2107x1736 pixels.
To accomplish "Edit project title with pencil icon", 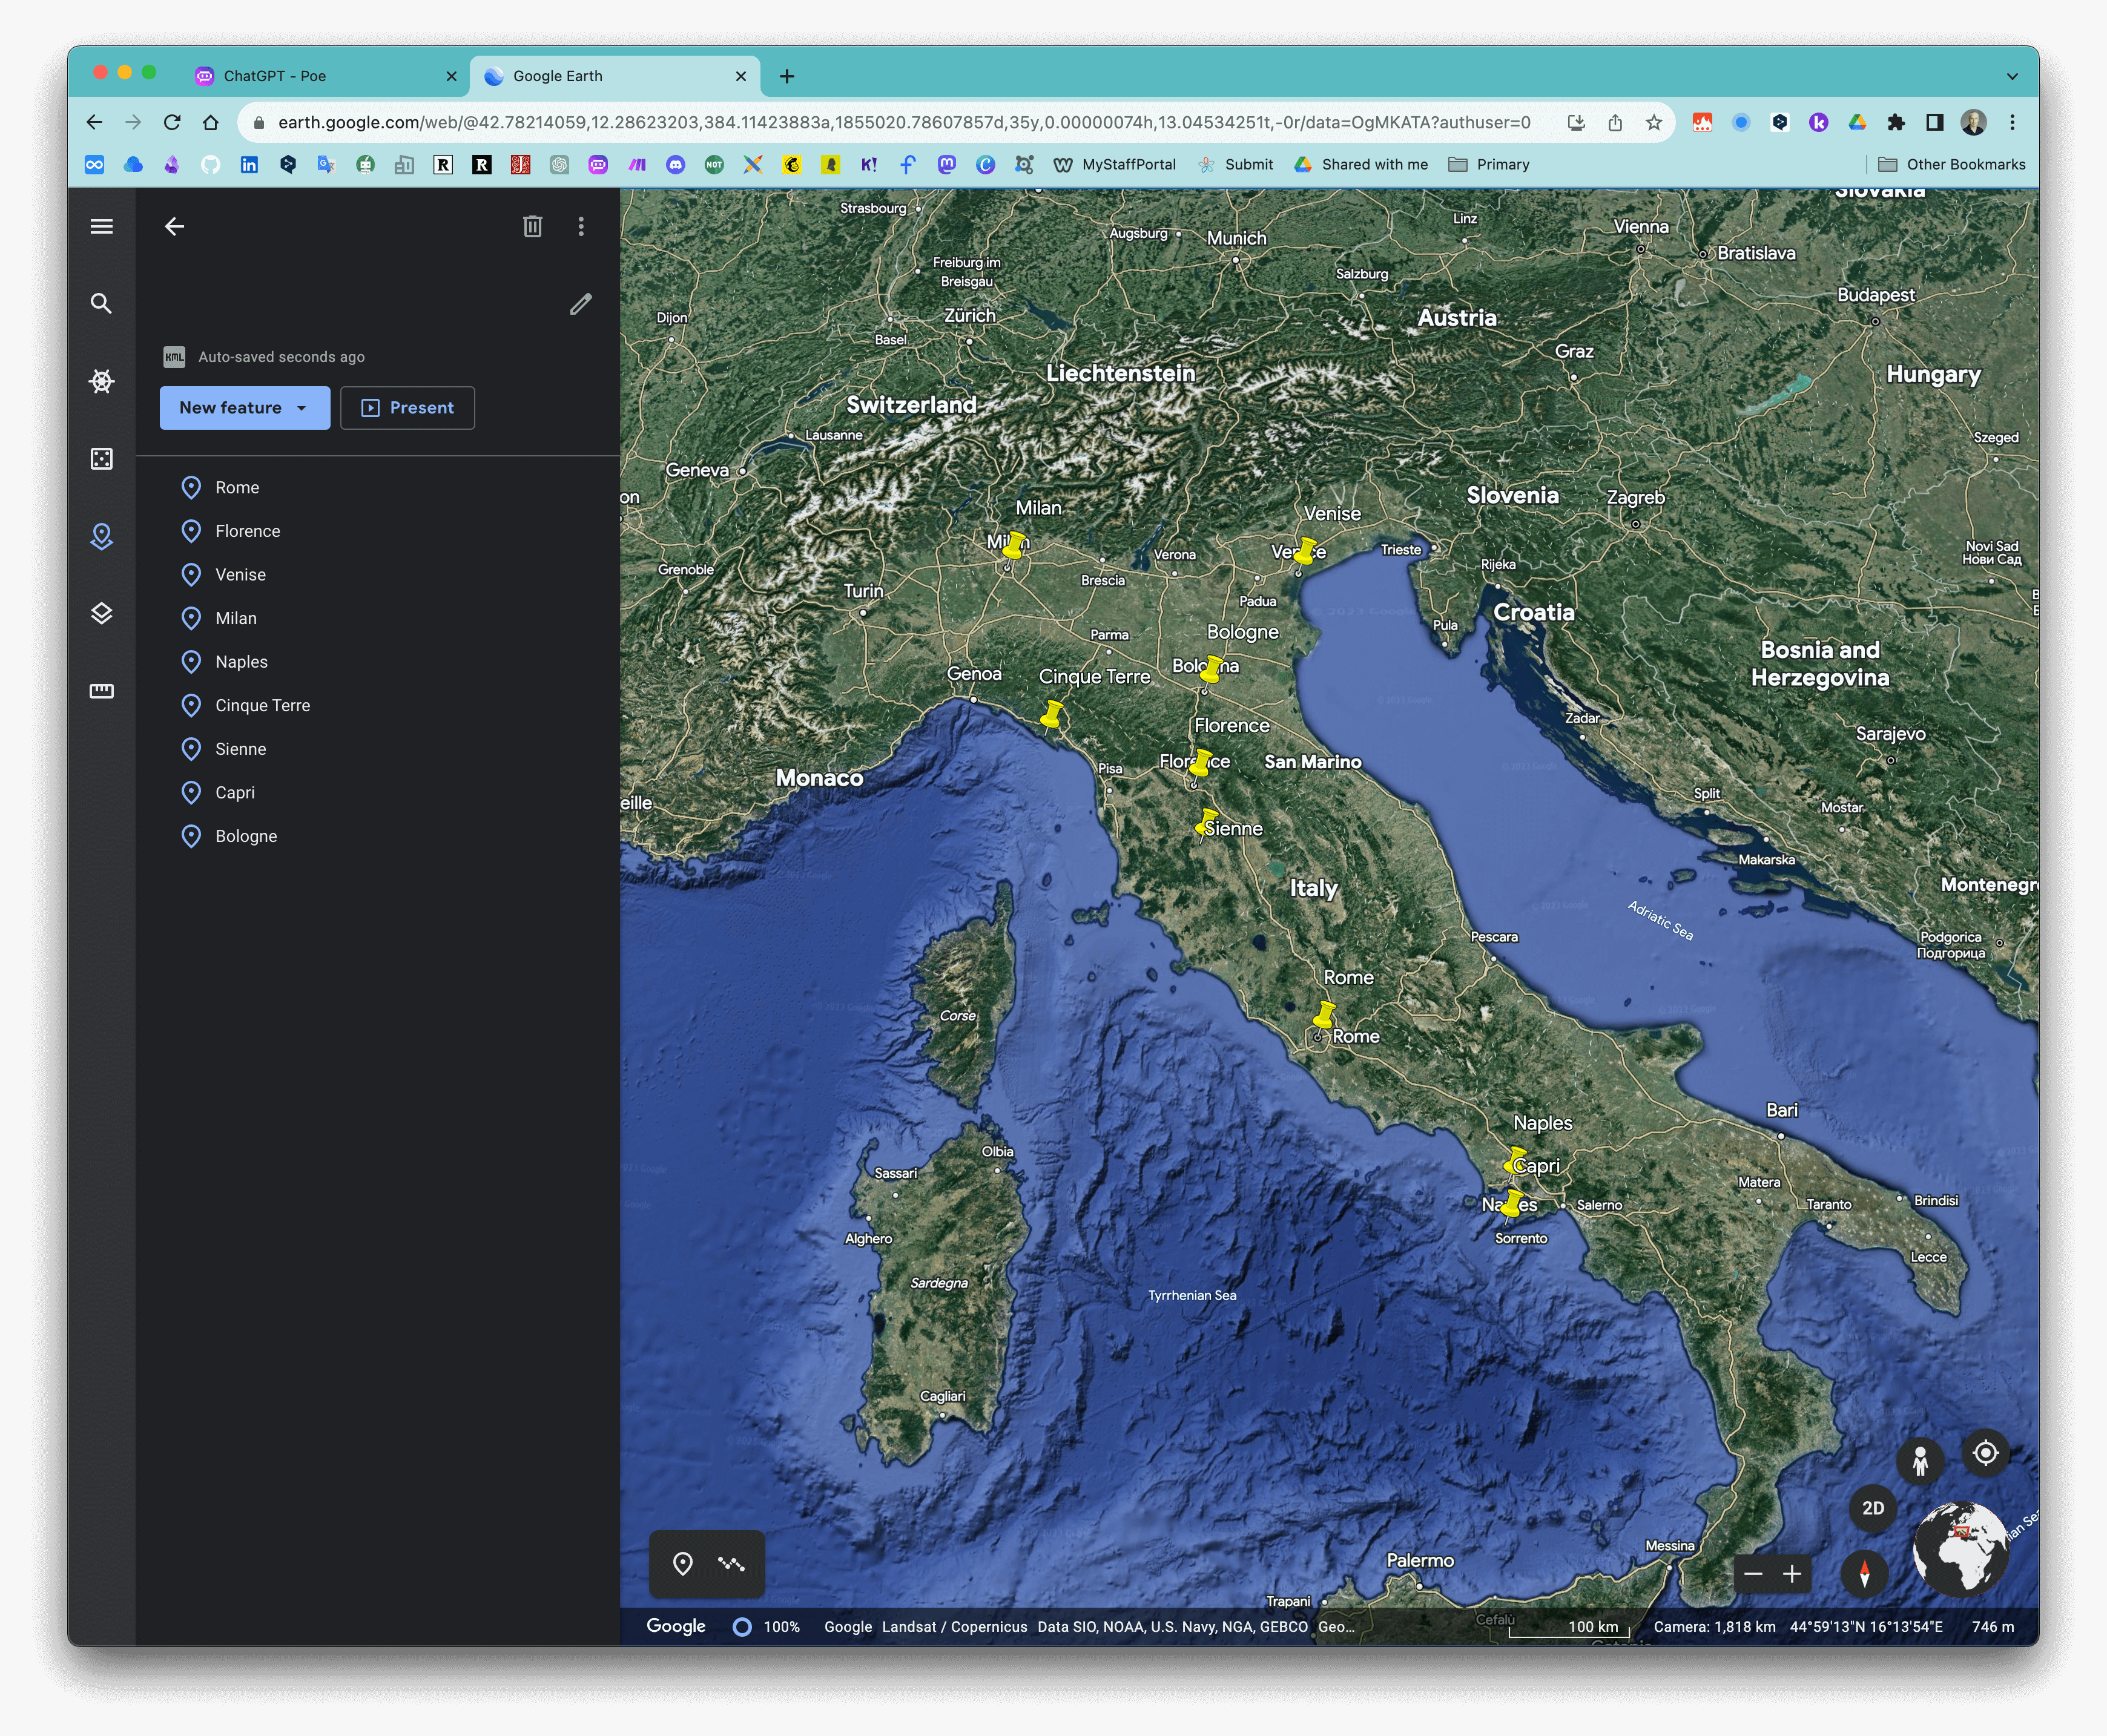I will (581, 304).
